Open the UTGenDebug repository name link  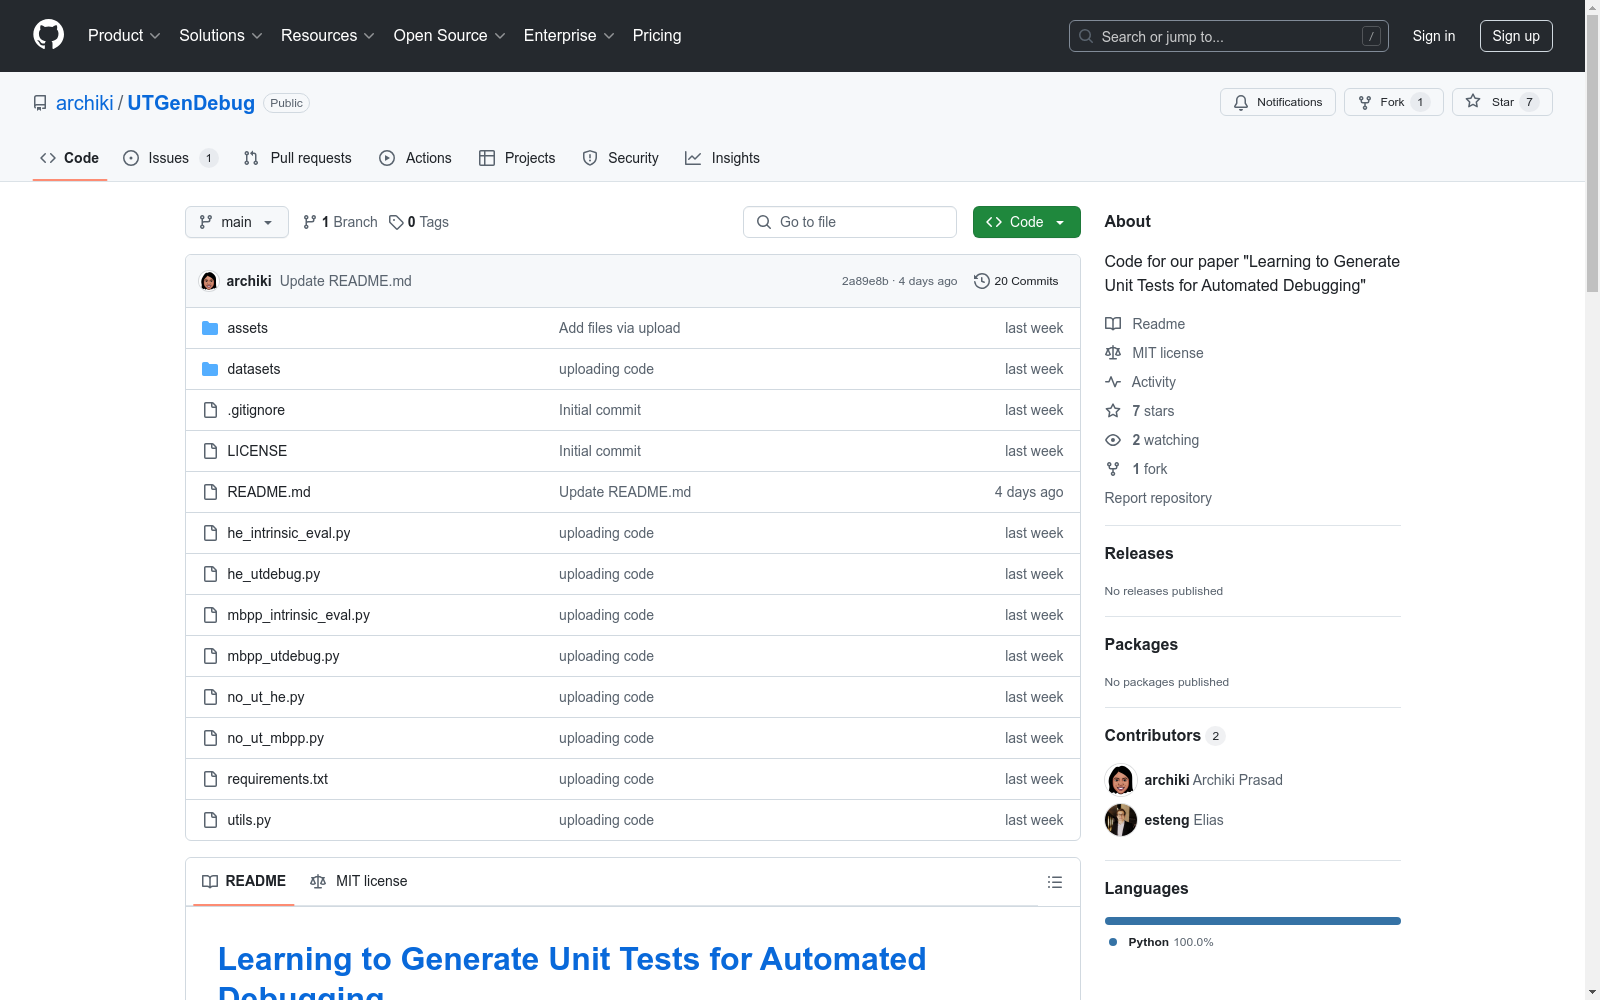tap(191, 103)
